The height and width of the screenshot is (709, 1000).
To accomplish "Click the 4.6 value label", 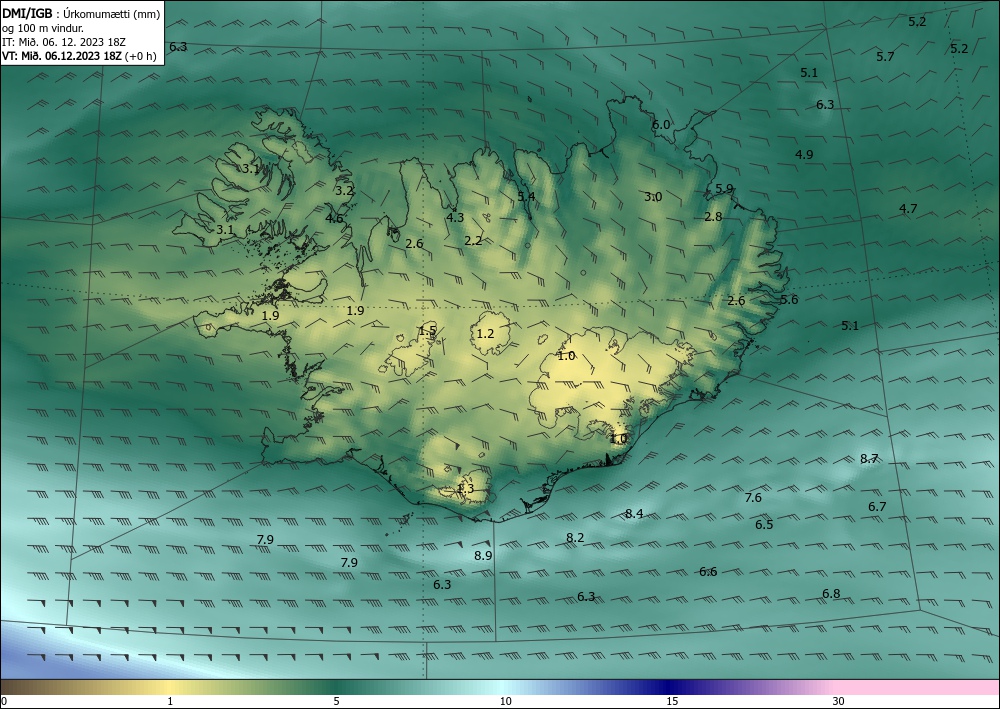I will tap(334, 219).
